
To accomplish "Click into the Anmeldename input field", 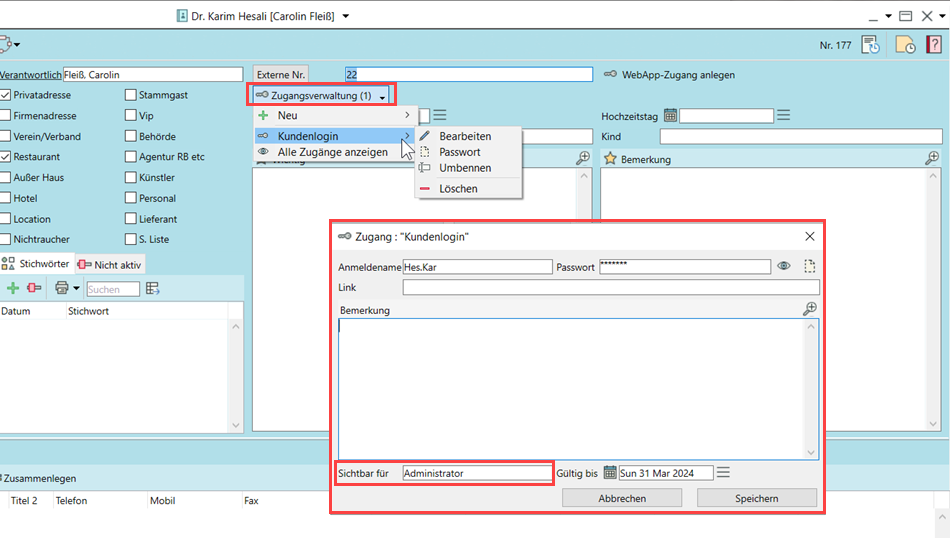I will pos(477,267).
